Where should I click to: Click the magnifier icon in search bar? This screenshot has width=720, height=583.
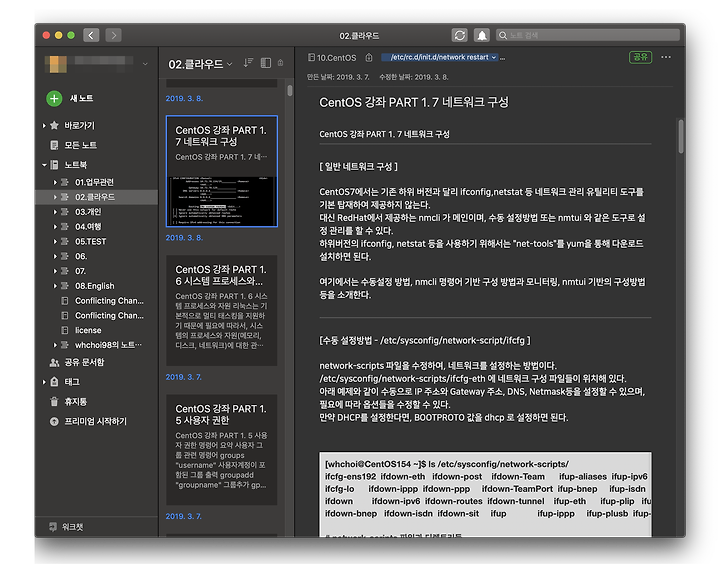[x=503, y=35]
